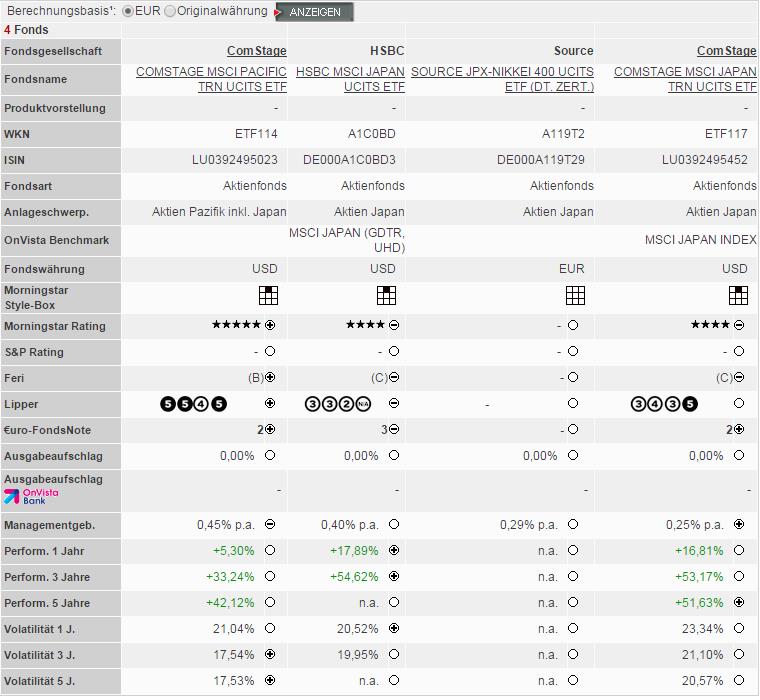Image resolution: width=760 pixels, height=700 pixels.
Task: Click Morningstar Style-Box icon for ETF114 fund
Action: (x=269, y=295)
